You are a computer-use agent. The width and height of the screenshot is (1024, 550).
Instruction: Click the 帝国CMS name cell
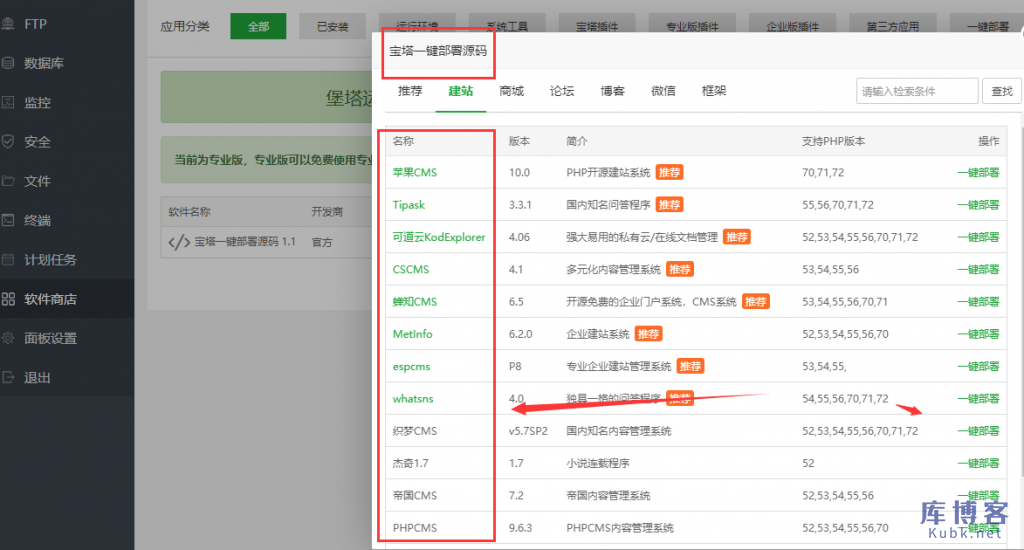(x=415, y=496)
